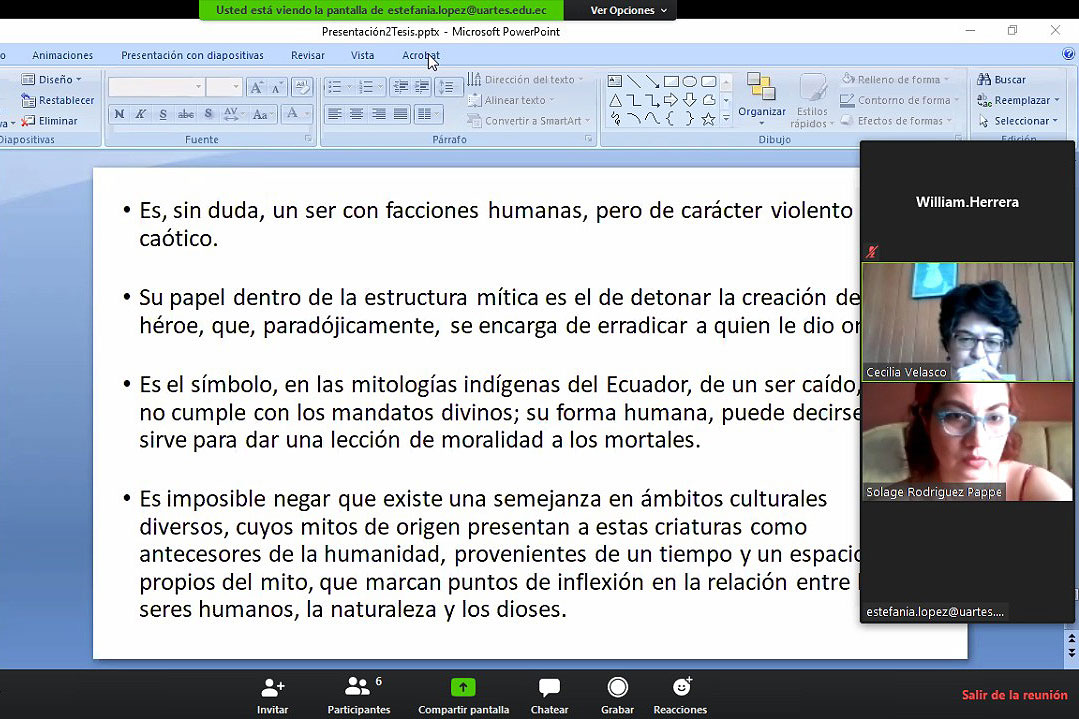The width and height of the screenshot is (1079, 719).
Task: Click the bold (N) formatting icon
Action: pos(120,114)
